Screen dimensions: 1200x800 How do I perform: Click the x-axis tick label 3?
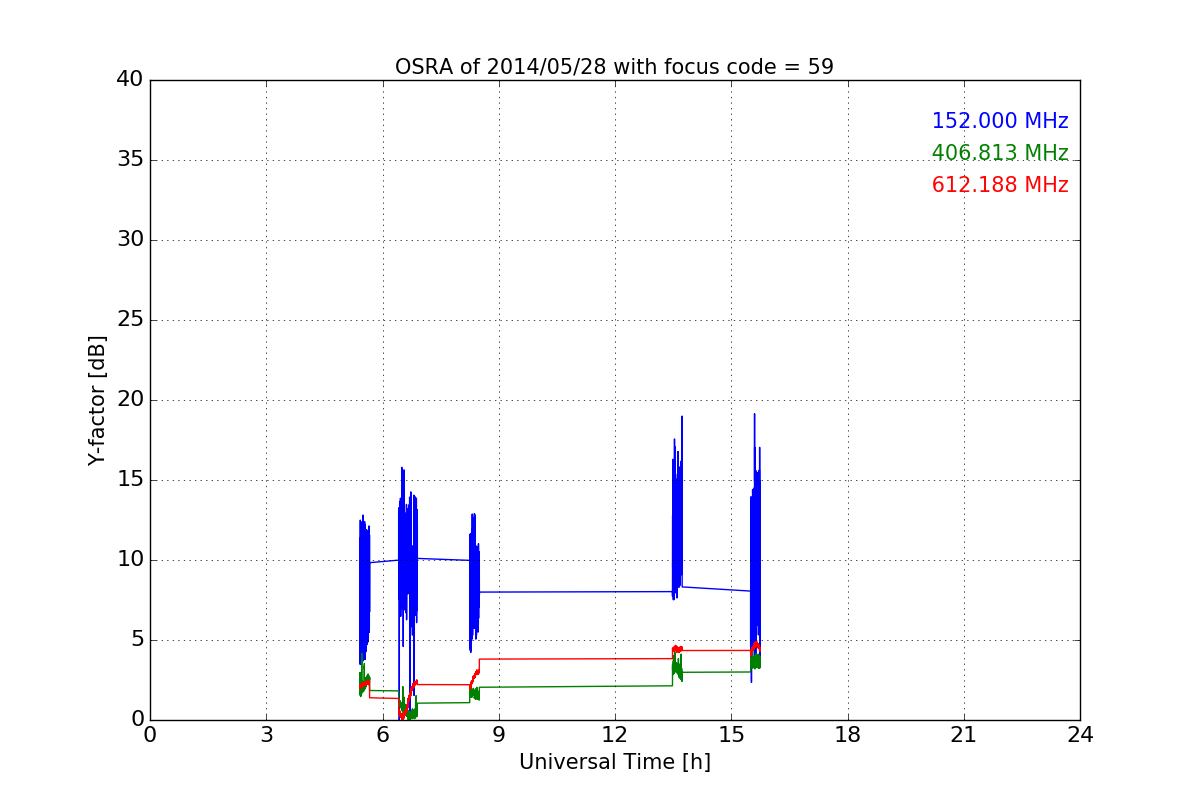coord(266,734)
